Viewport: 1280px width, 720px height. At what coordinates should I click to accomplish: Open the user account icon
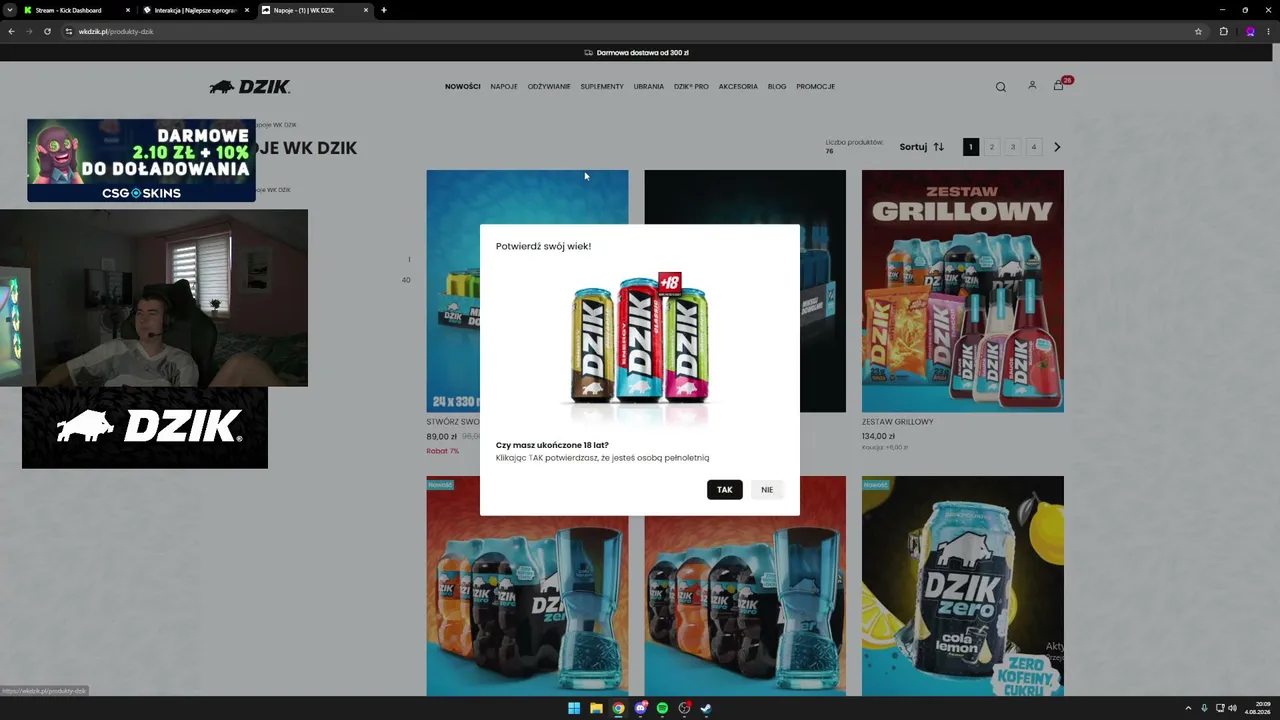[x=1032, y=86]
